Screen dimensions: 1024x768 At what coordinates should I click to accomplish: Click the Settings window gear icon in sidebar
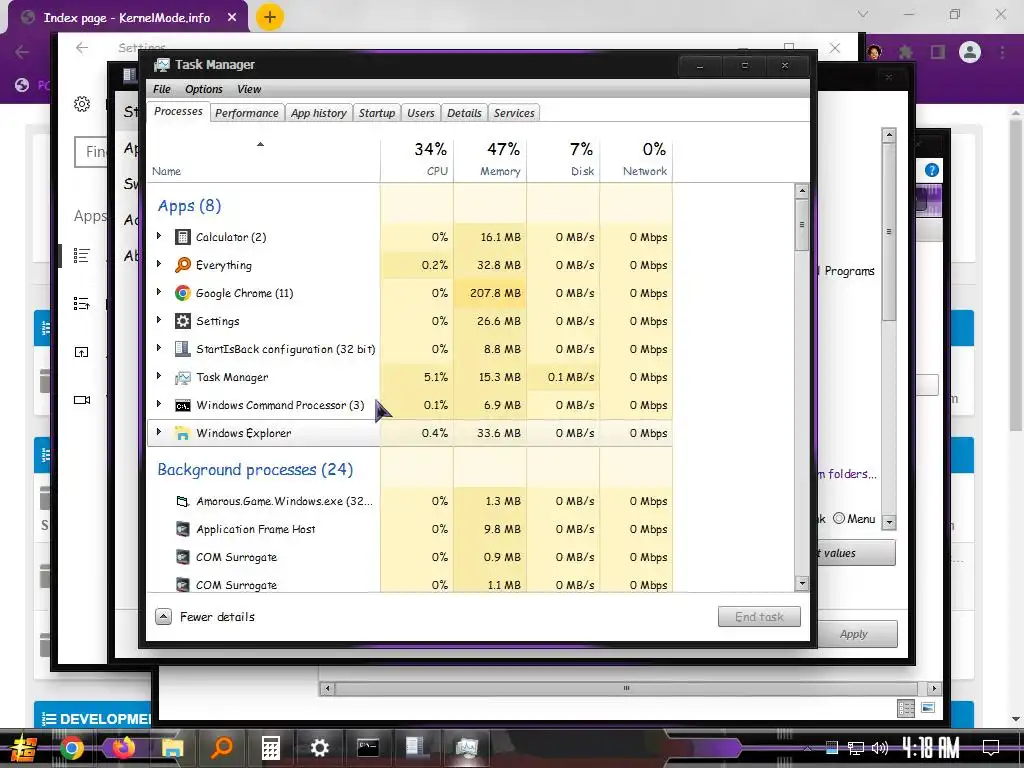tap(82, 104)
